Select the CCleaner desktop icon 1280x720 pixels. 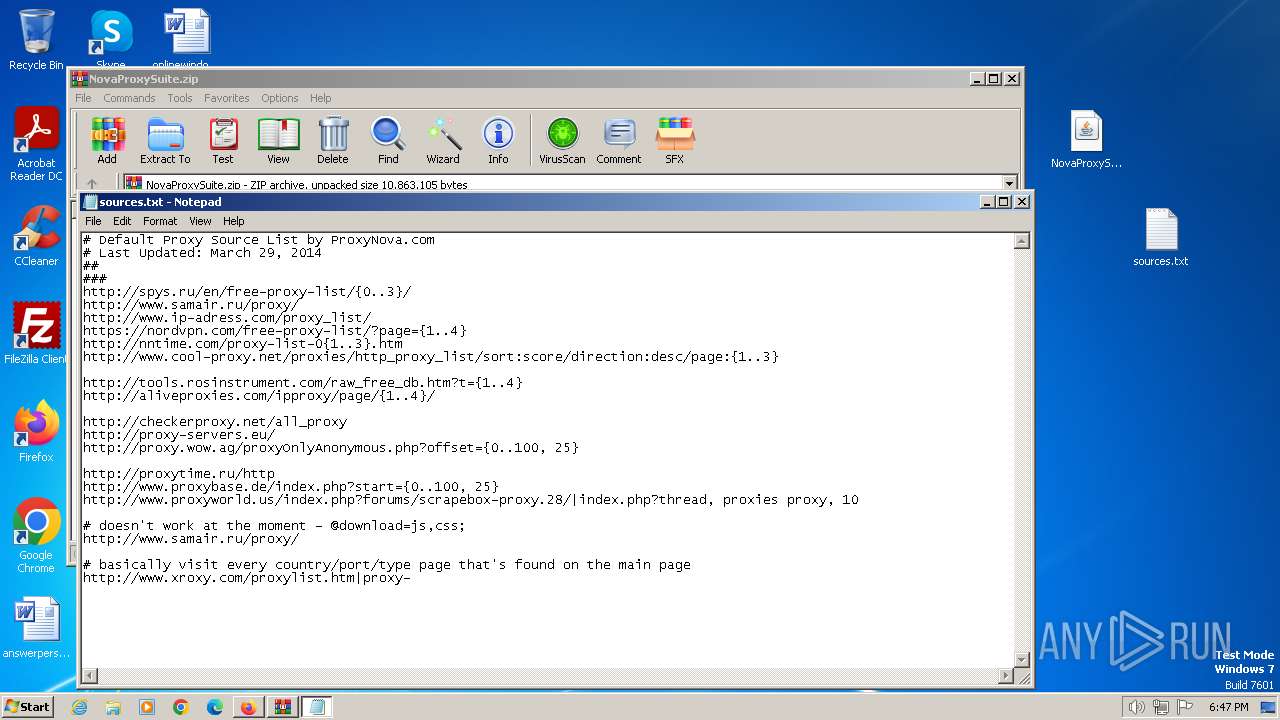coord(36,236)
